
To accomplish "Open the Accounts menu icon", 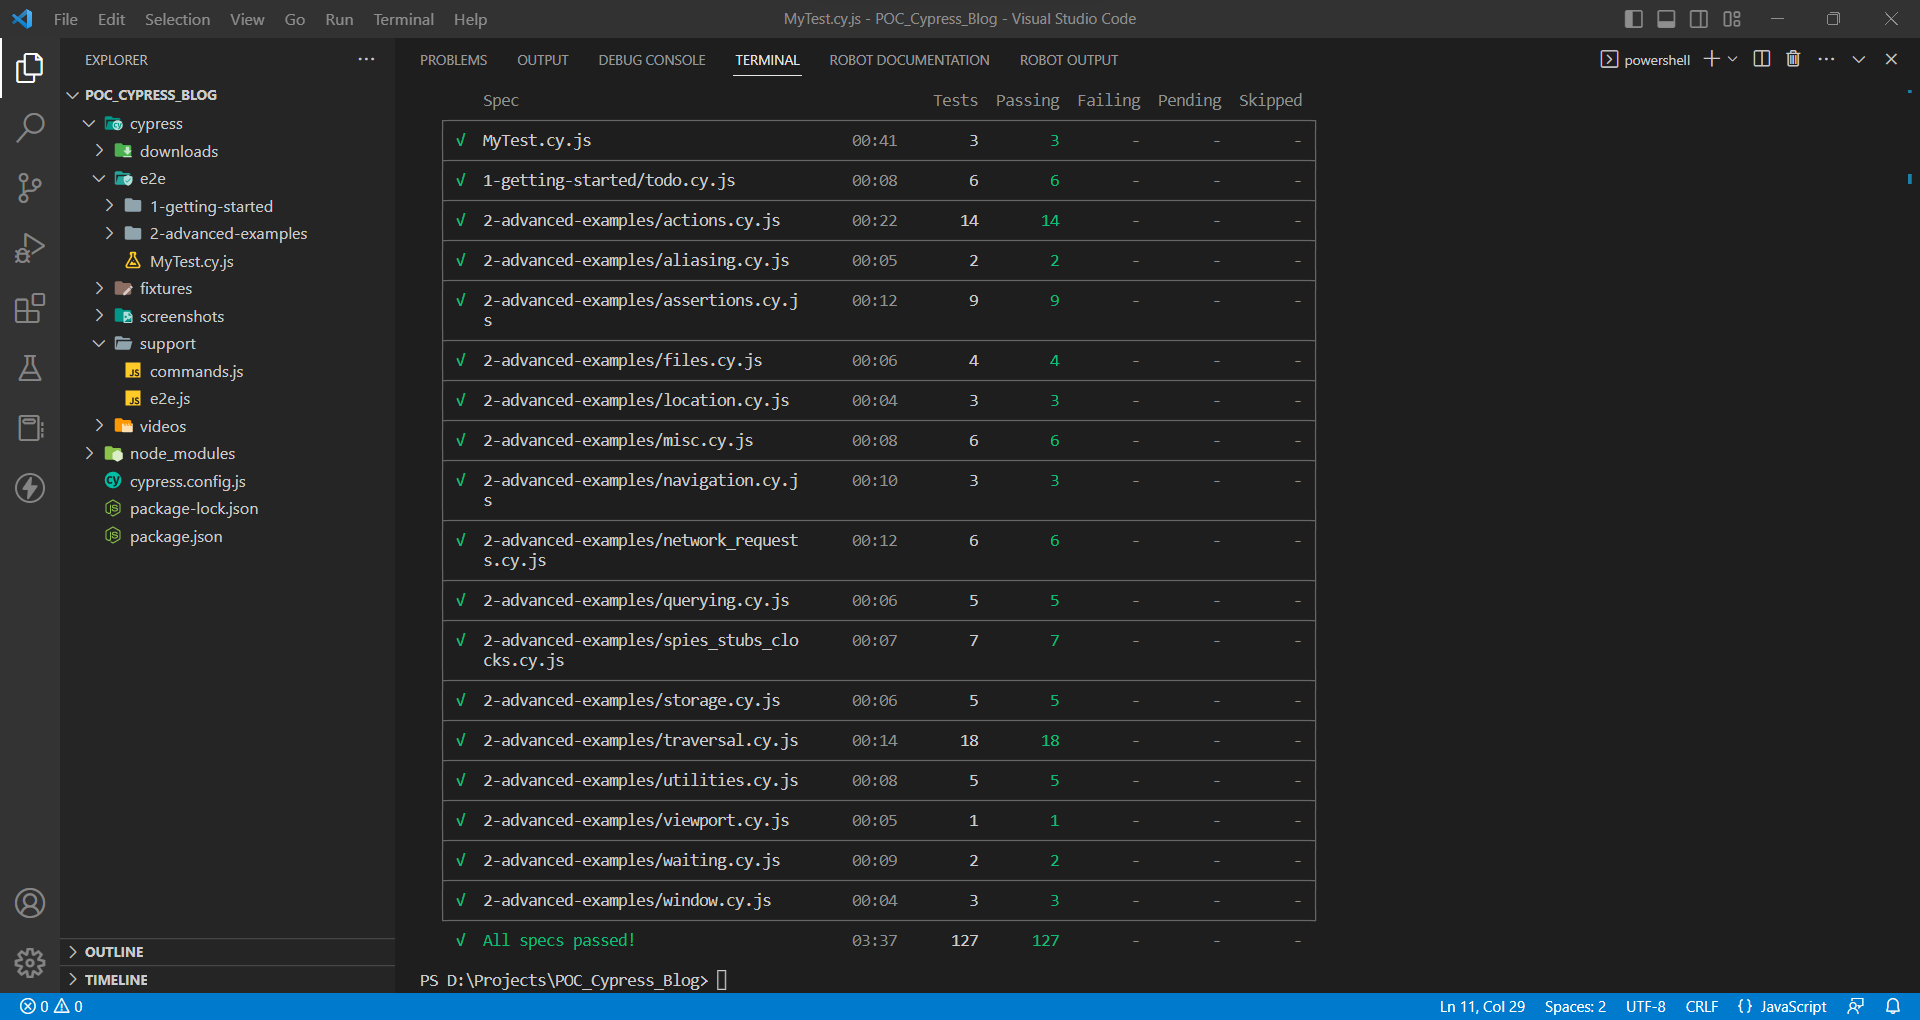I will pyautogui.click(x=30, y=903).
